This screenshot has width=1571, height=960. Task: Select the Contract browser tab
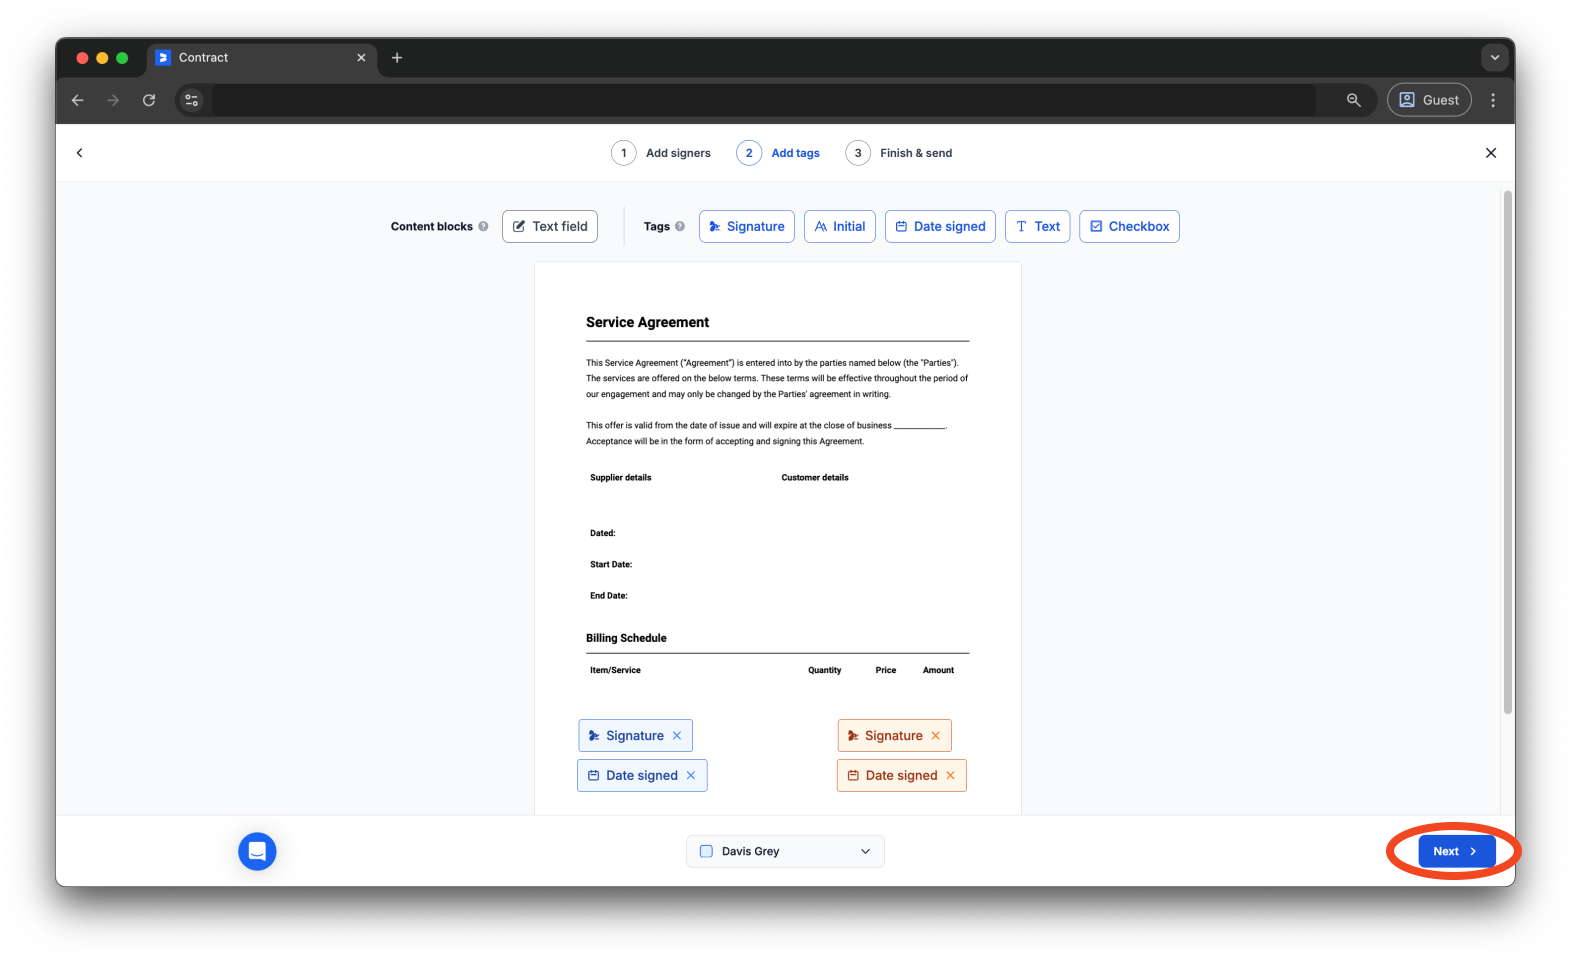(x=262, y=58)
